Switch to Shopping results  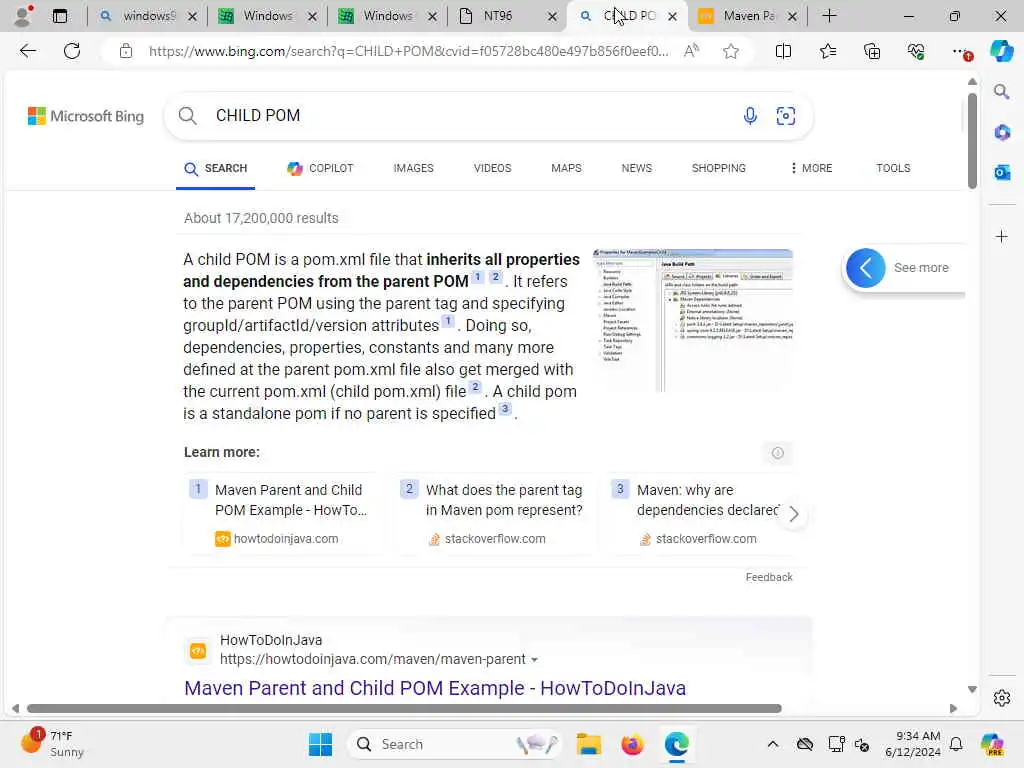click(x=718, y=168)
